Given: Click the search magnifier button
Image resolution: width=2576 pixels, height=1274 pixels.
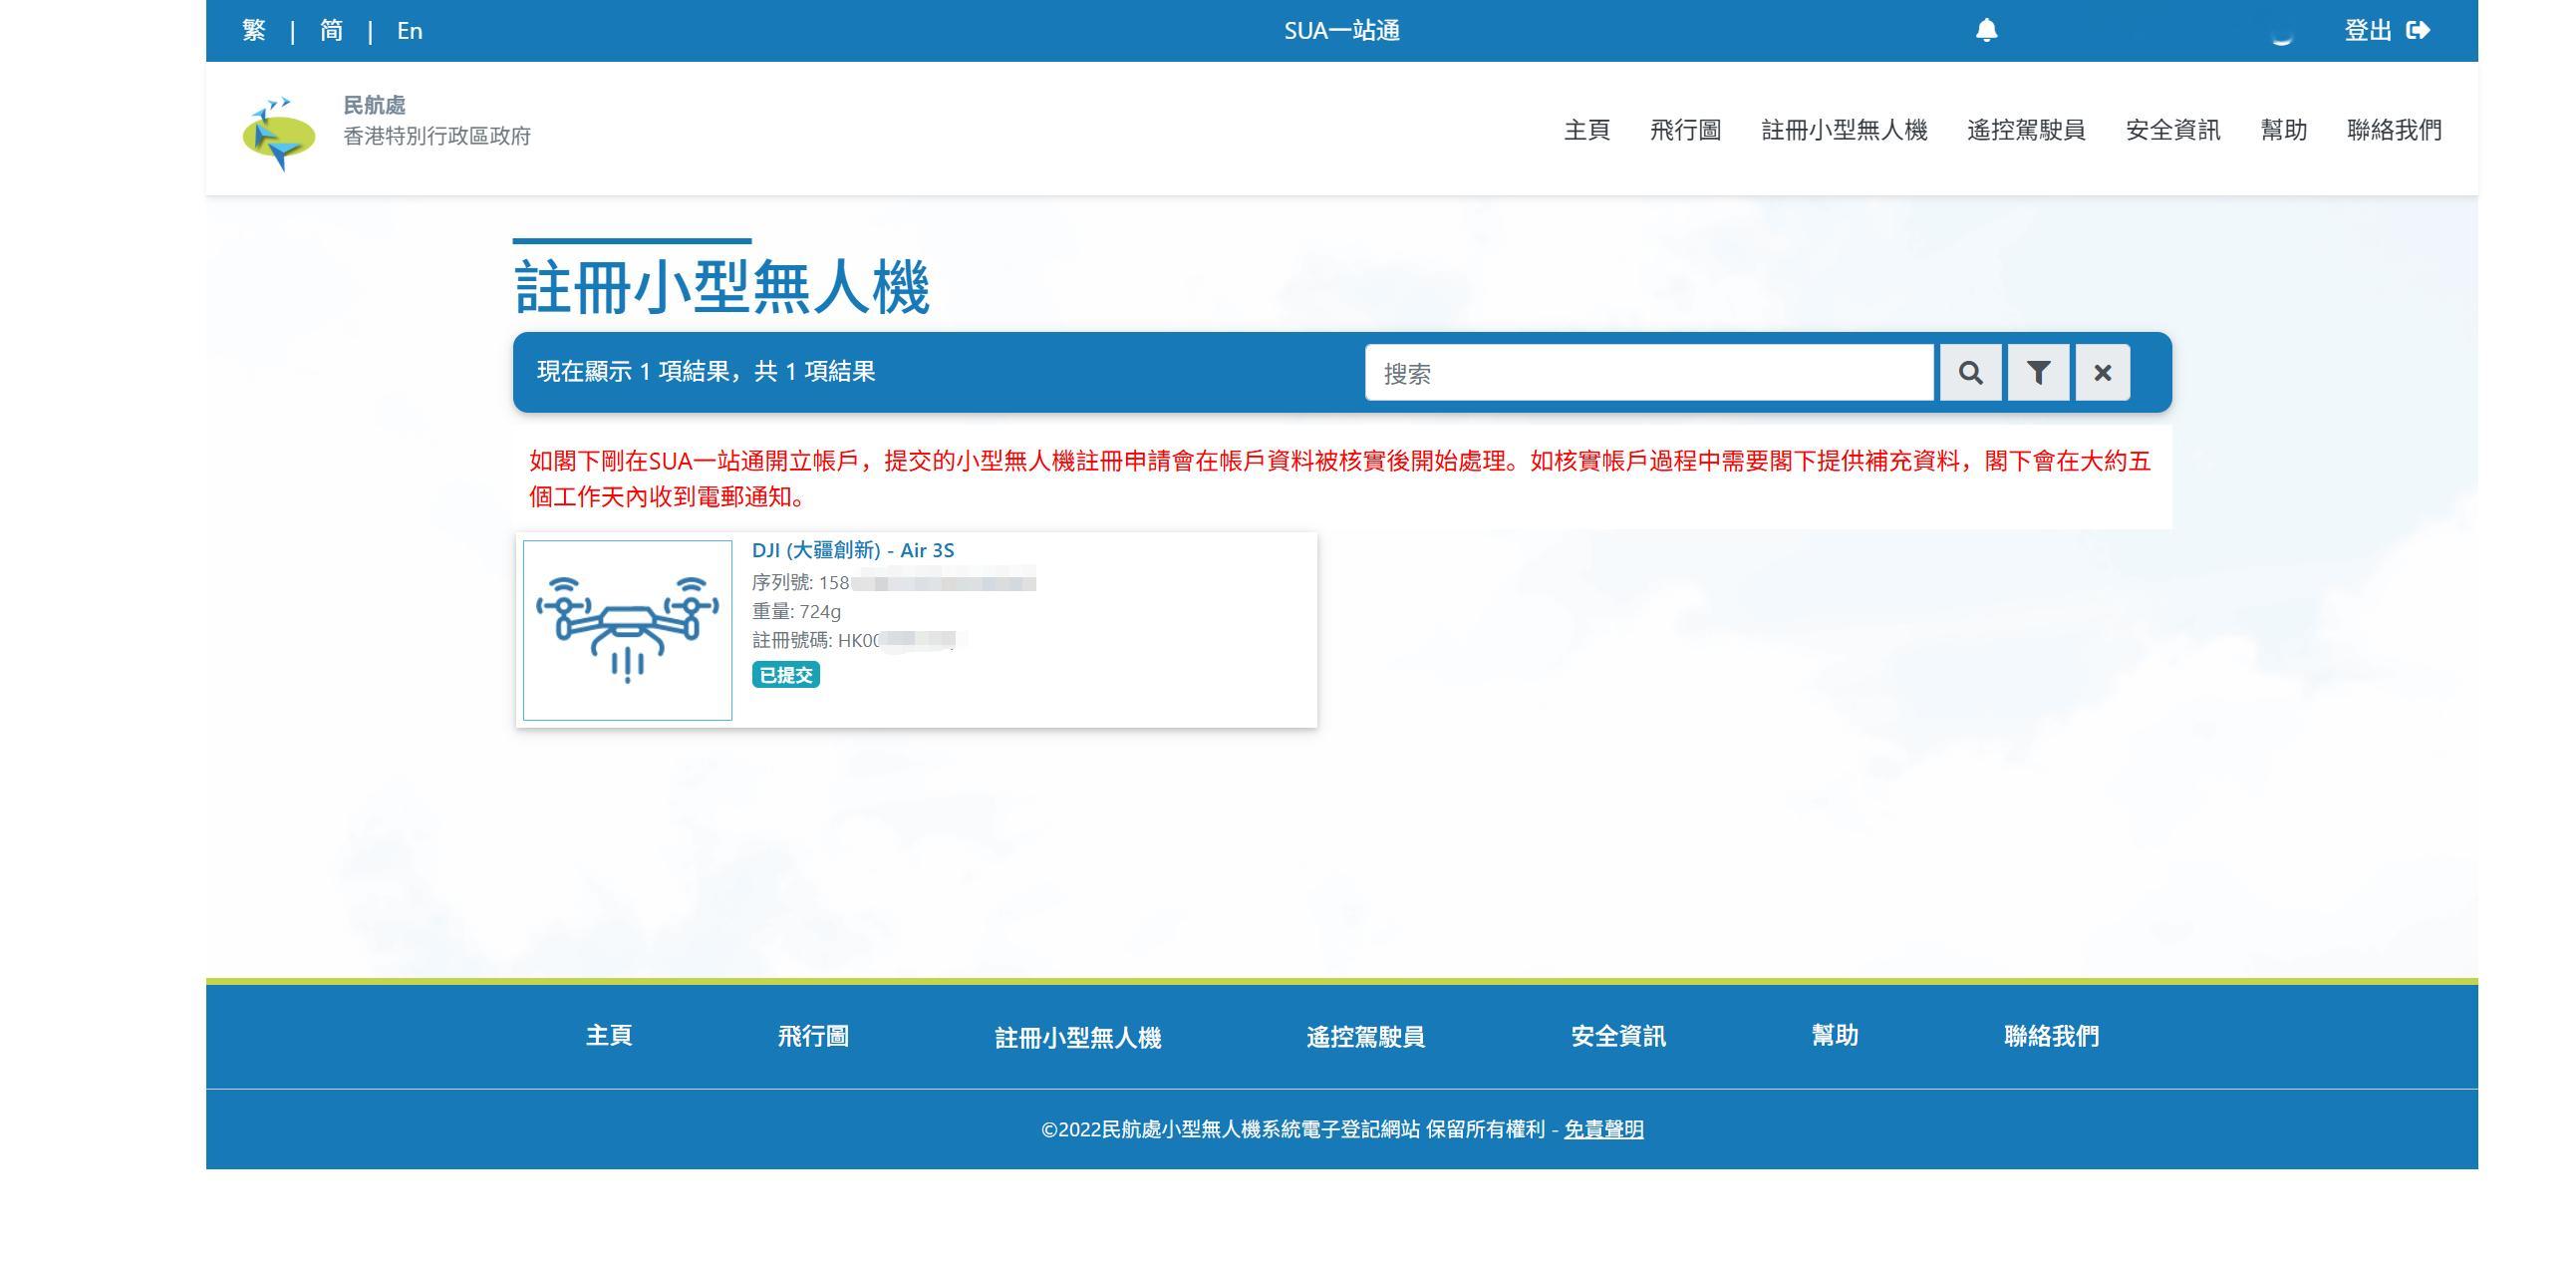Looking at the screenshot, I should 1970,373.
